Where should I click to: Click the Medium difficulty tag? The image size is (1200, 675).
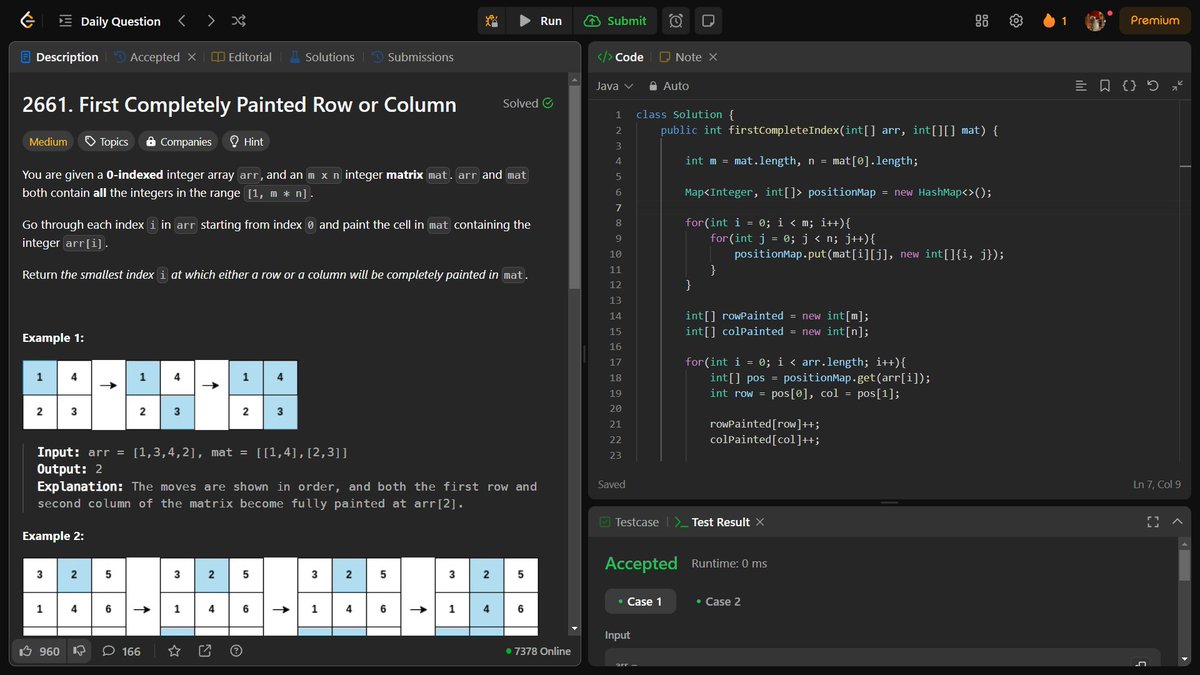pos(48,142)
